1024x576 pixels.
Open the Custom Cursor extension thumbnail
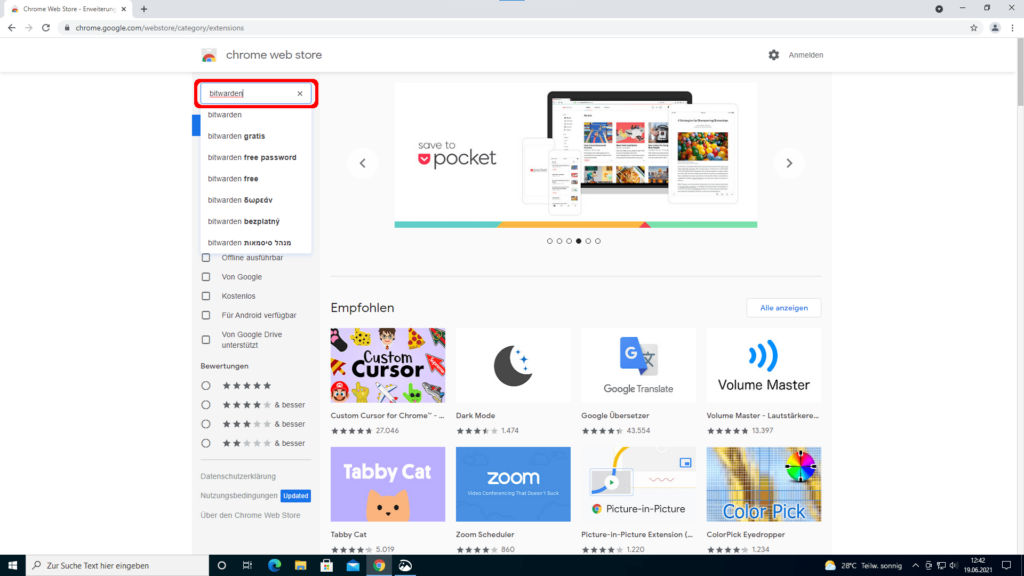(x=388, y=365)
